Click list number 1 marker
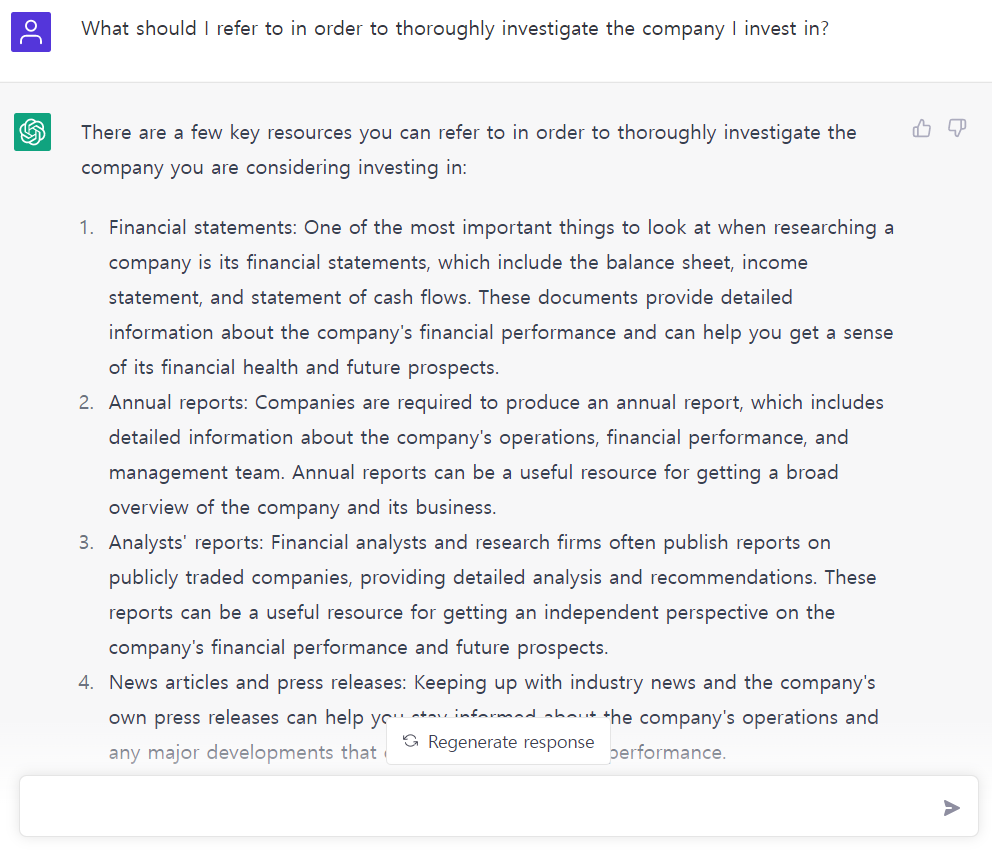Viewport: 992px width, 851px height. [86, 228]
